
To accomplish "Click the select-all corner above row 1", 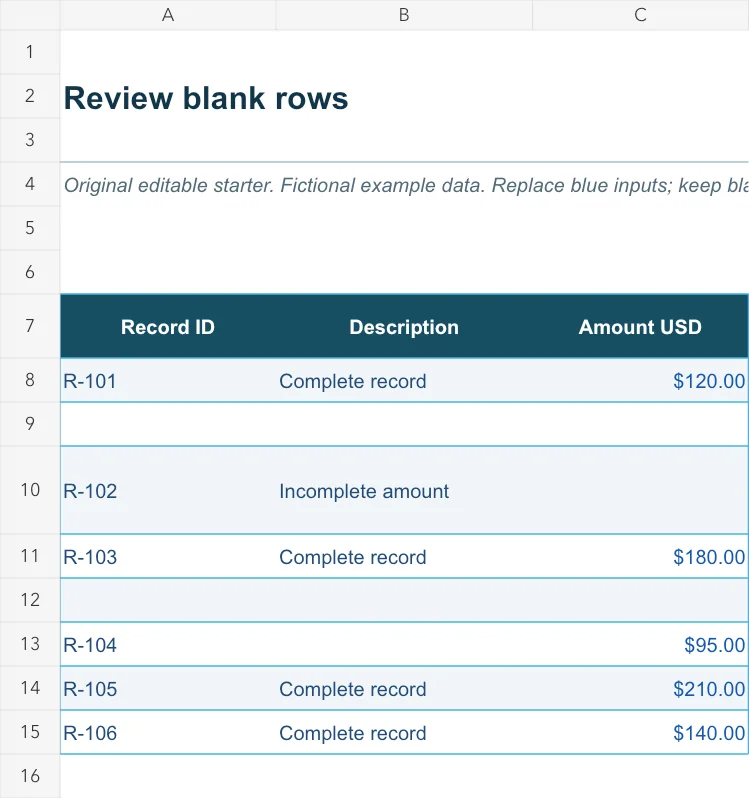I will [x=30, y=15].
